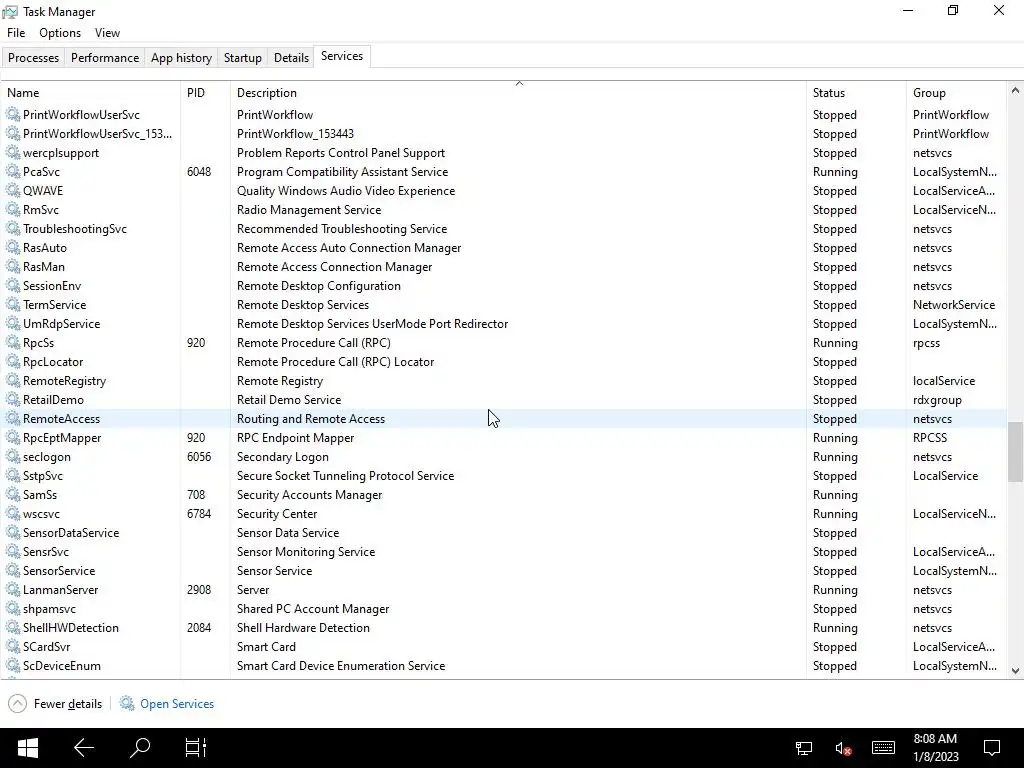Select the RpcEptMapper service row

[x=504, y=438]
